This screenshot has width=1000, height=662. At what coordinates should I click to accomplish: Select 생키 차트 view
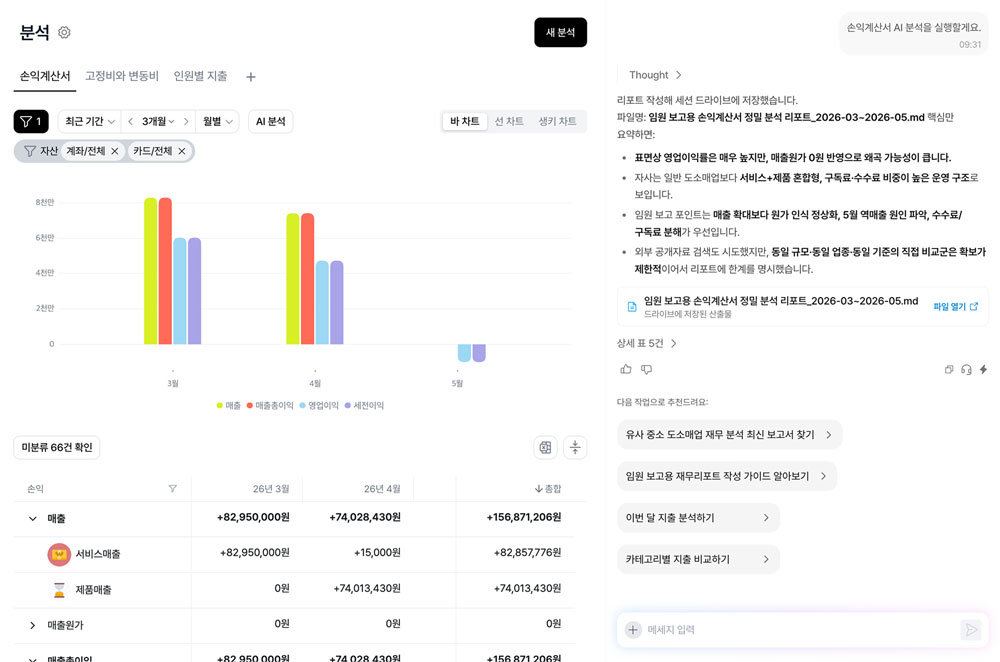coord(557,121)
